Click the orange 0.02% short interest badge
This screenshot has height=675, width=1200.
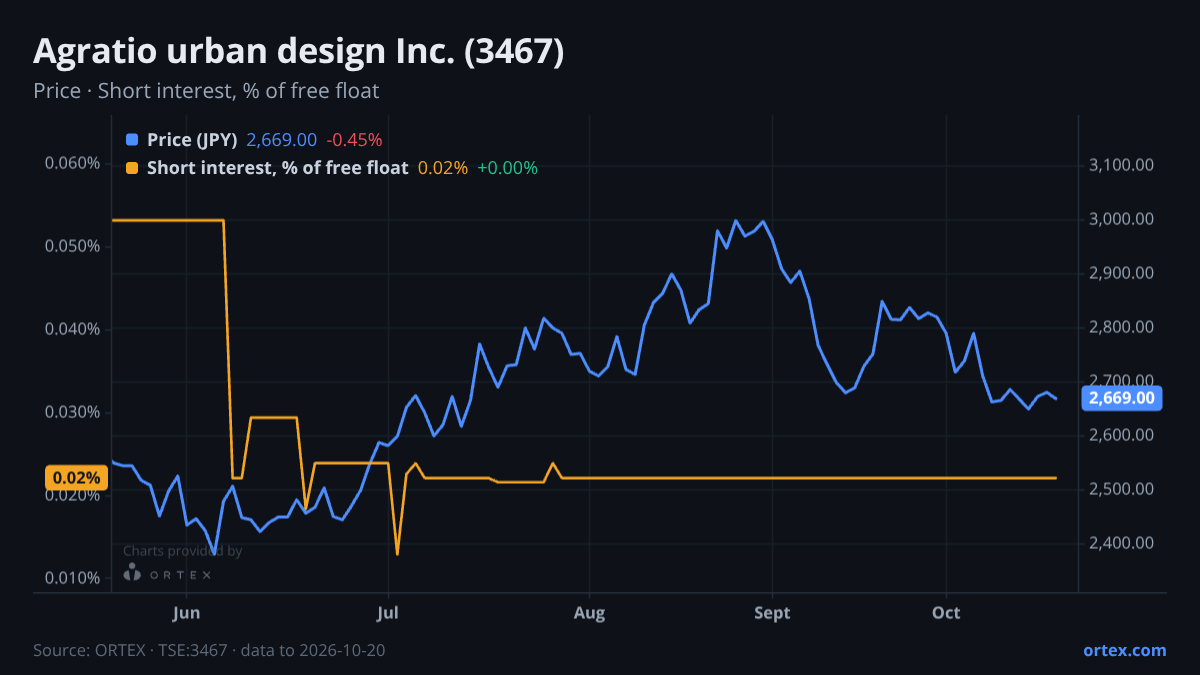(74, 478)
